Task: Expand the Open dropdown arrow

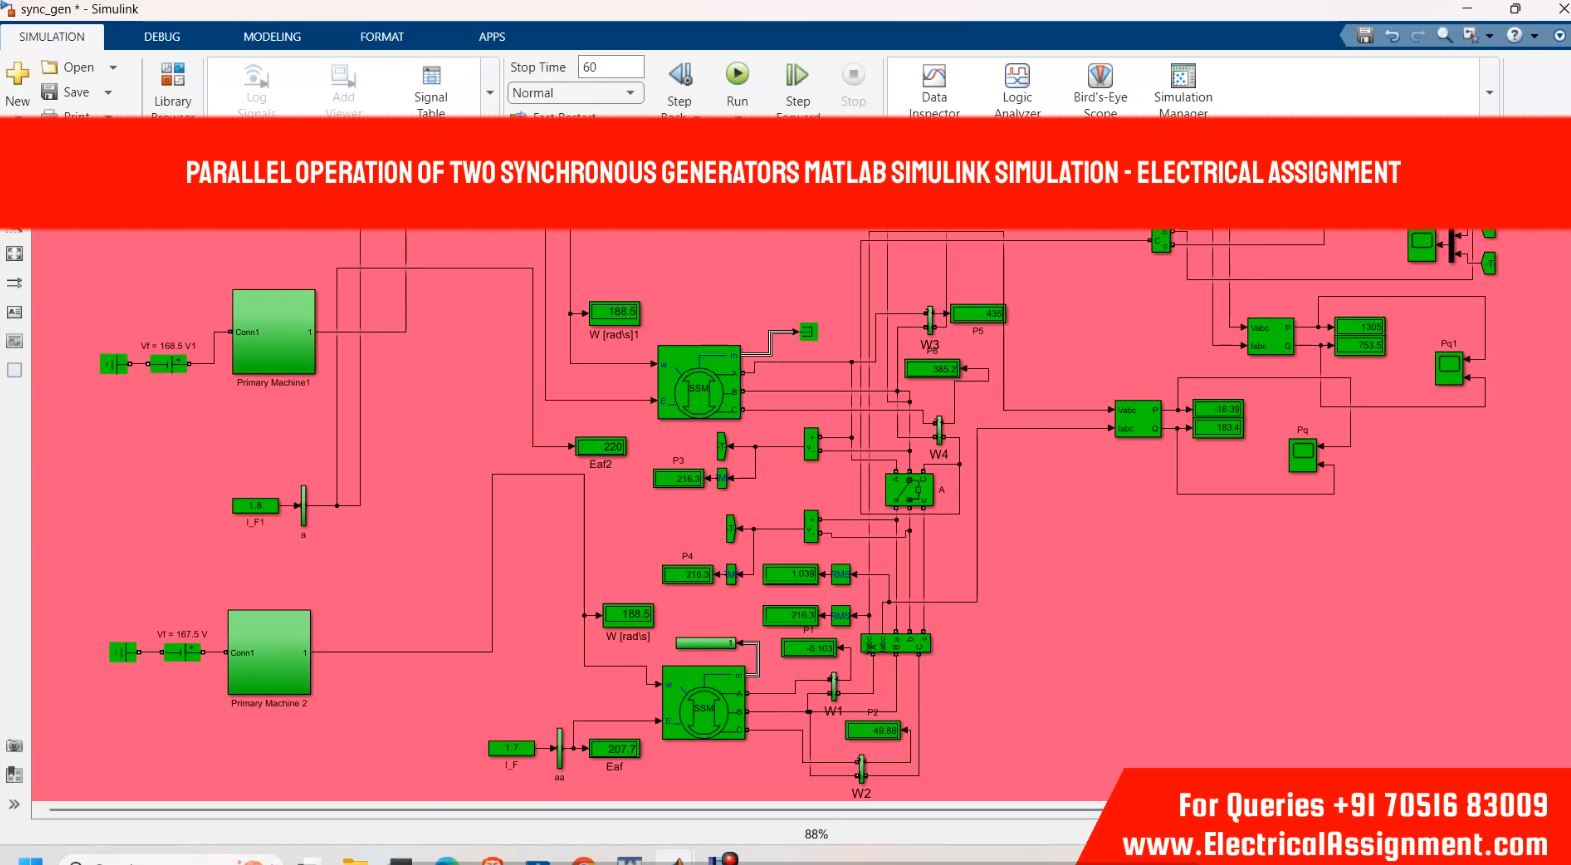Action: point(113,67)
